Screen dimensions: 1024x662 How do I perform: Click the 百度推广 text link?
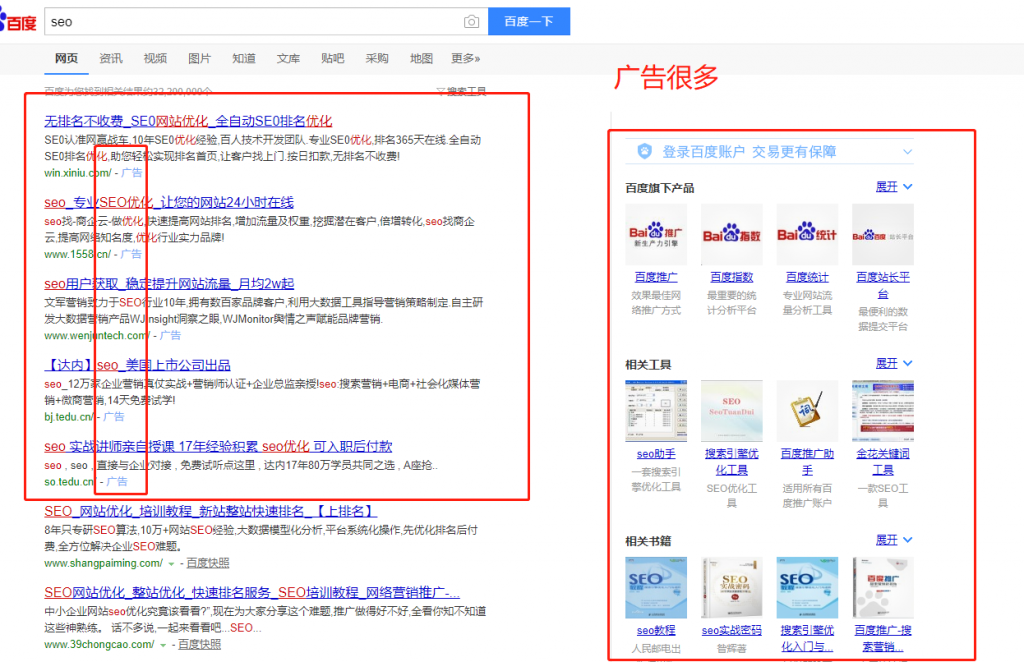click(x=656, y=277)
